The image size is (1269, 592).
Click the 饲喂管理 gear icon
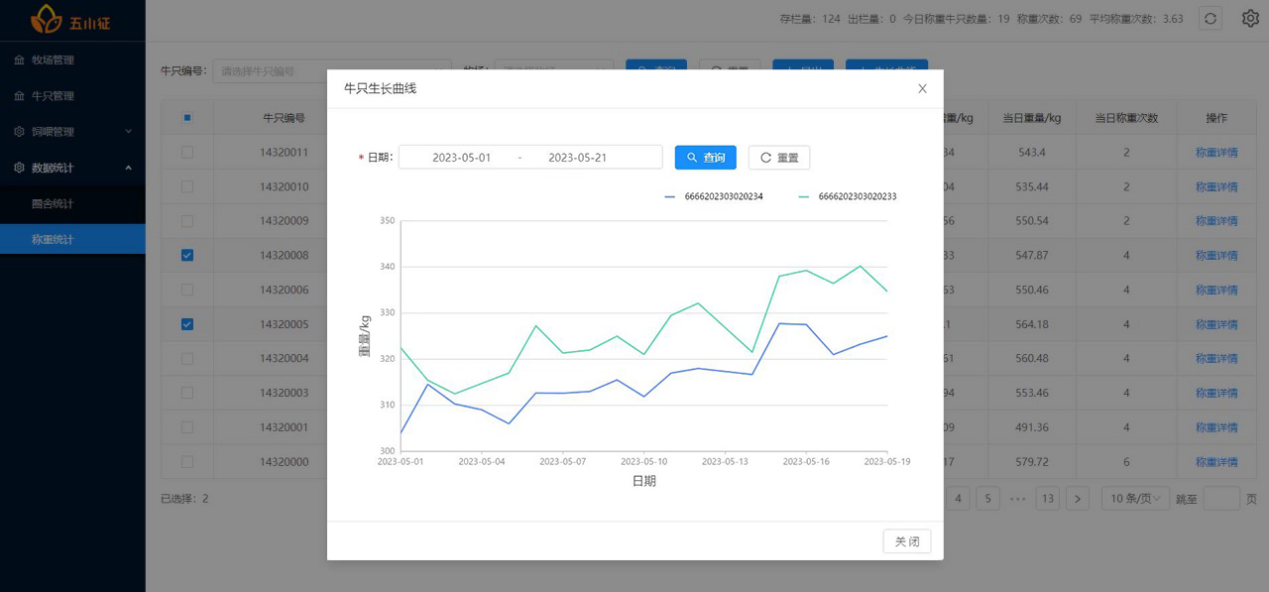(17, 130)
